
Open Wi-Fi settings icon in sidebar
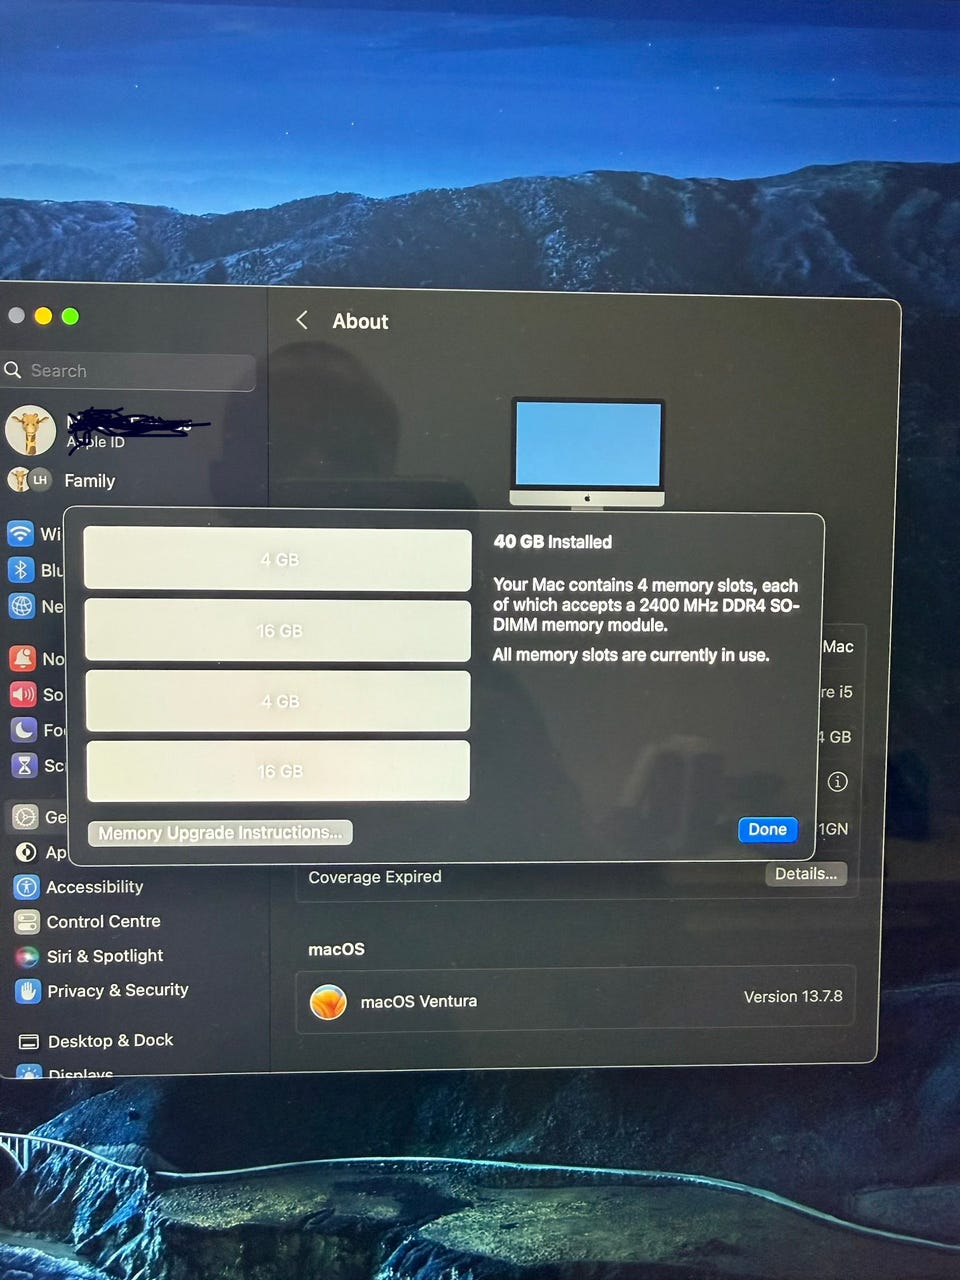point(21,533)
